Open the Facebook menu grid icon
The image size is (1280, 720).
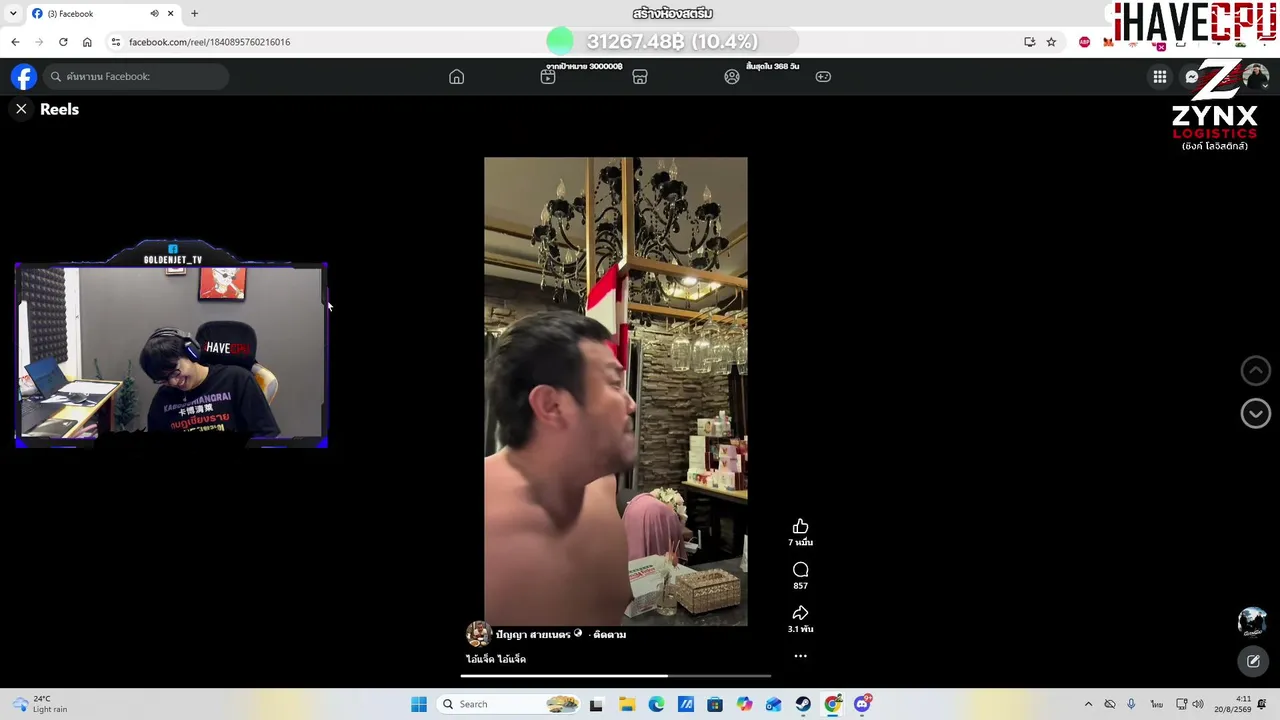(x=1160, y=77)
